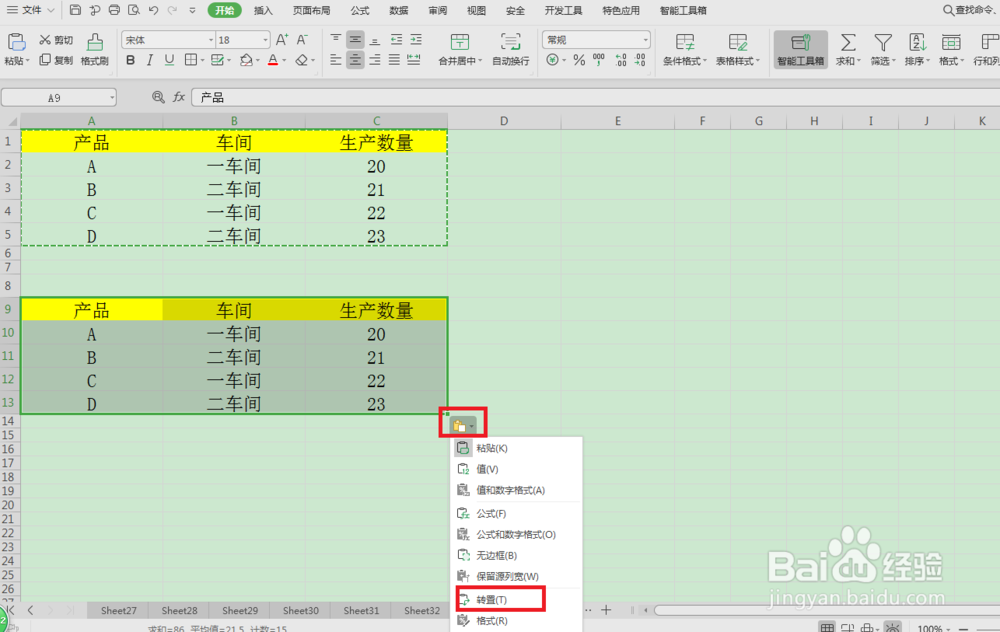The height and width of the screenshot is (632, 1000).
Task: Switch to the 页面布局 (Page Layout) tab
Action: point(311,10)
